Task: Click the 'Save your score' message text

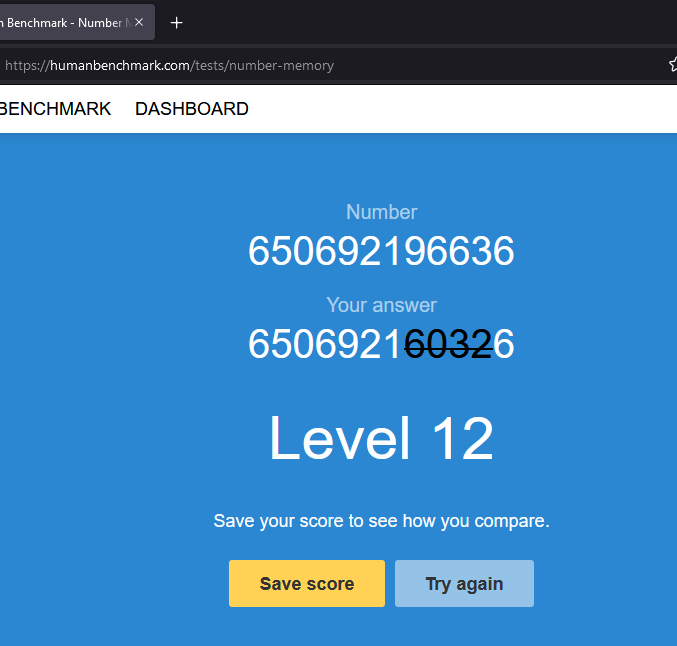Action: (381, 521)
